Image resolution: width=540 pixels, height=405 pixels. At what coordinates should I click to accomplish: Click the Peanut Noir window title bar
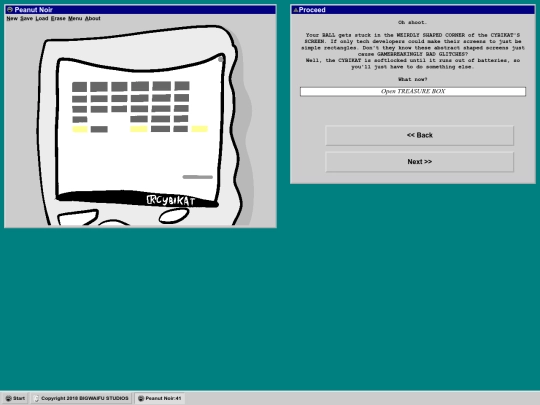[141, 10]
